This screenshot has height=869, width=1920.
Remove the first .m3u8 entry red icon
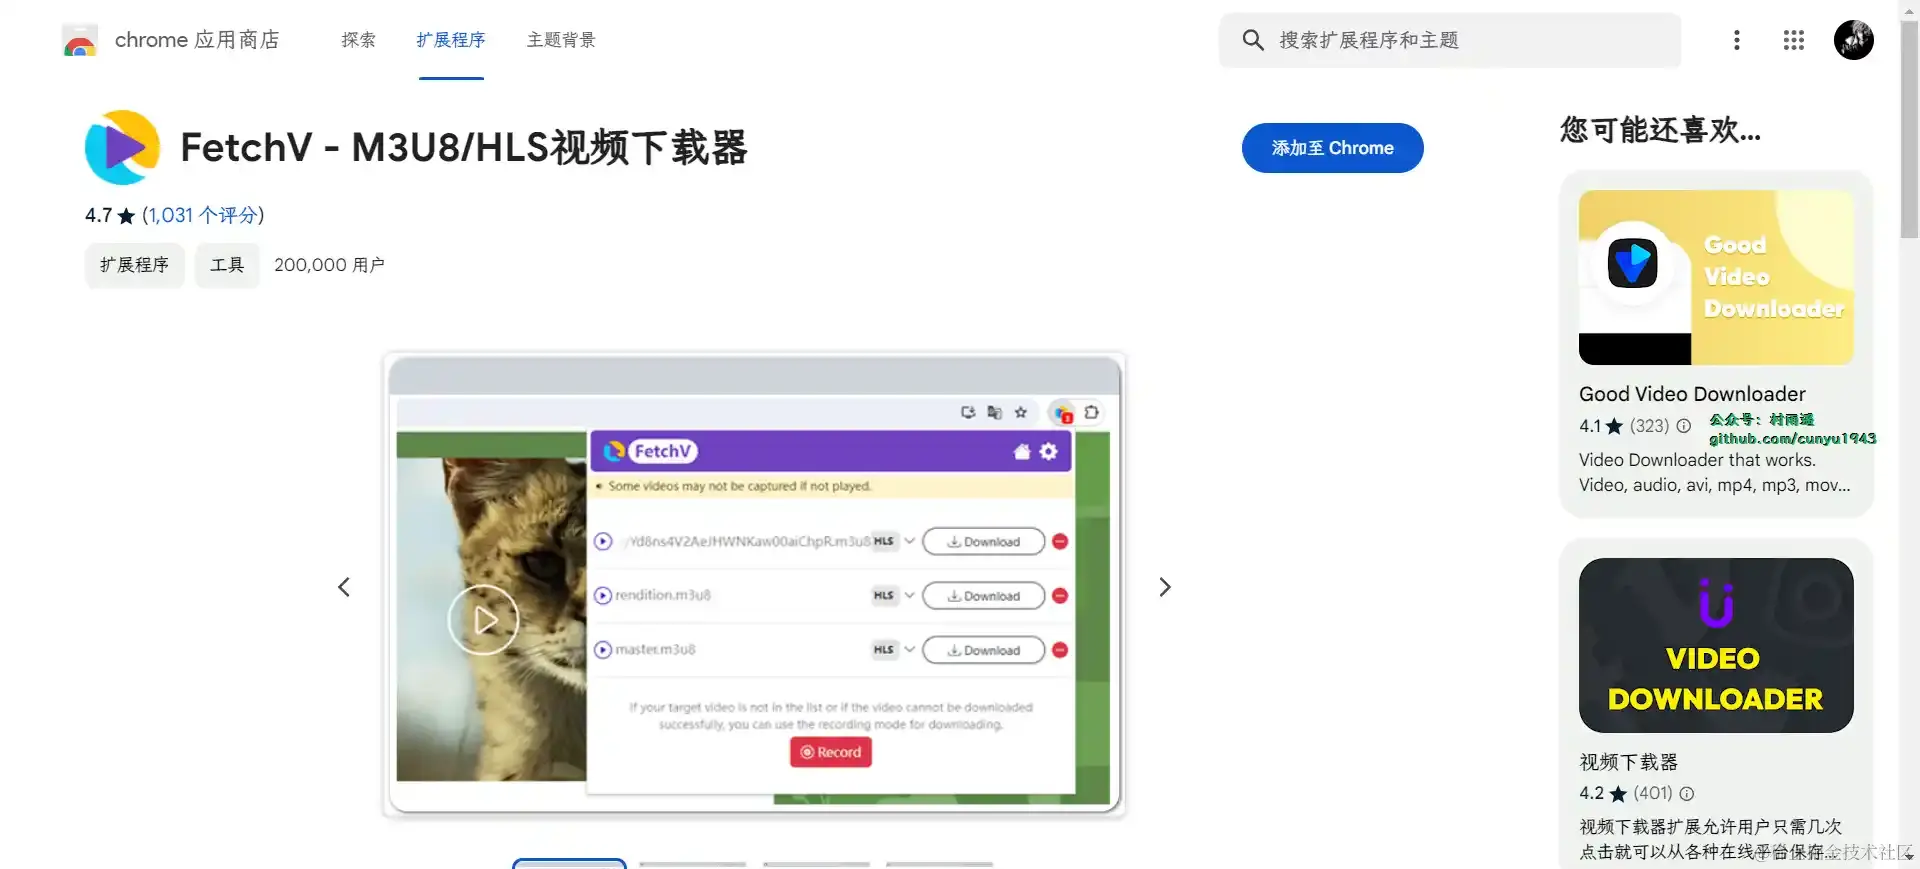coord(1060,542)
